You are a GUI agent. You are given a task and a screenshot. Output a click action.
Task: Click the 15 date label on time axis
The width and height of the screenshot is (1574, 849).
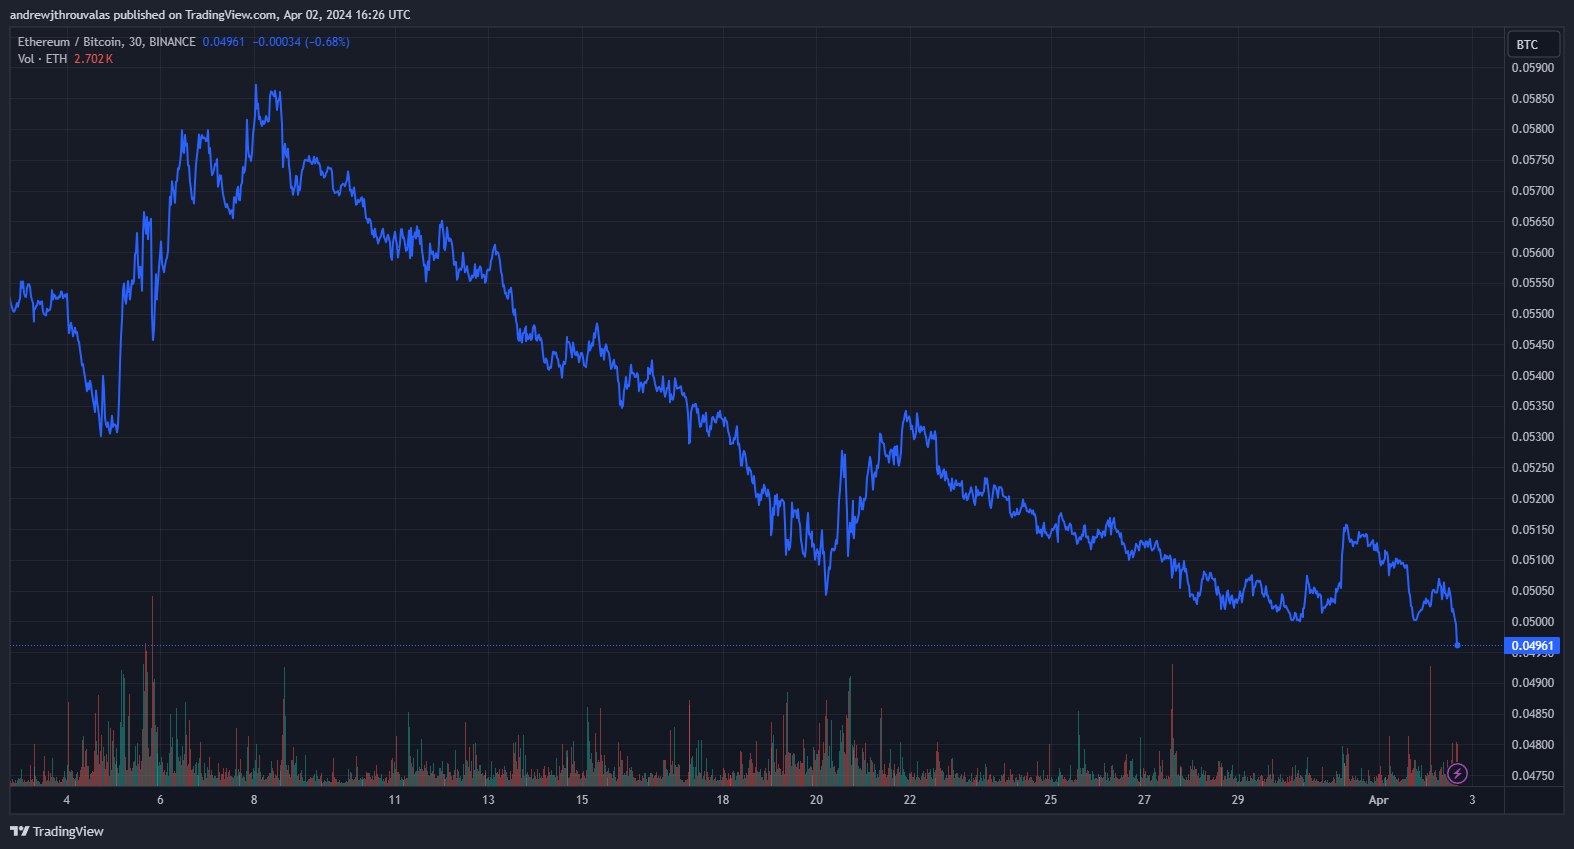582,800
